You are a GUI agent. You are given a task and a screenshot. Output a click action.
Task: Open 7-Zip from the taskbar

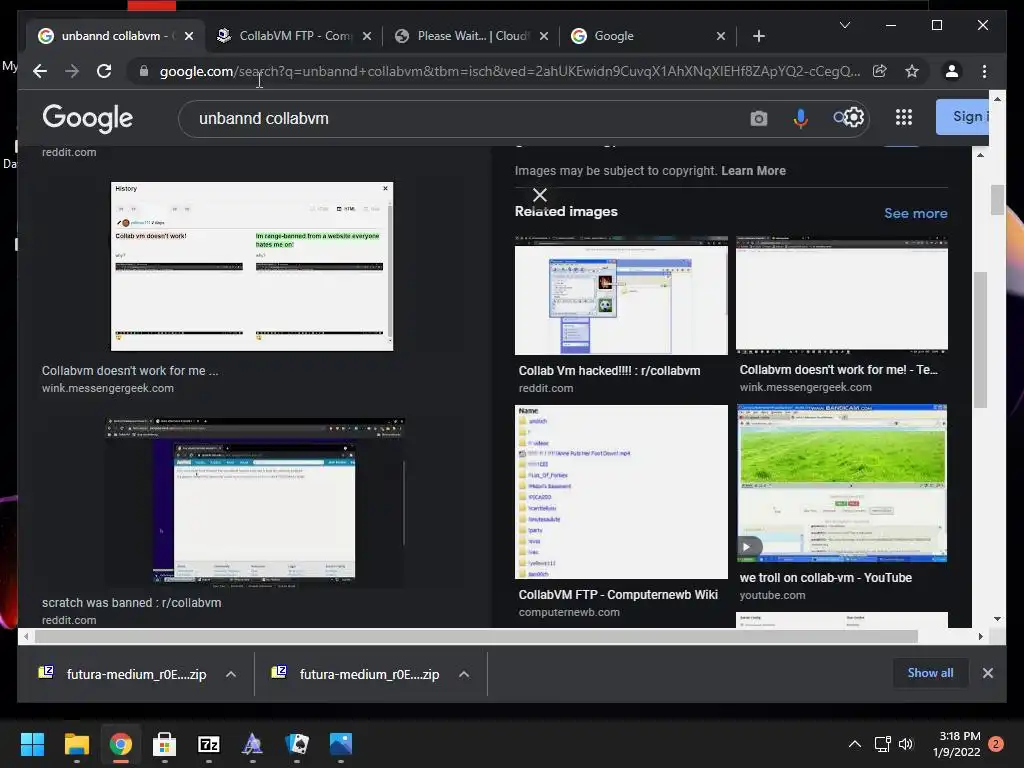(208, 744)
